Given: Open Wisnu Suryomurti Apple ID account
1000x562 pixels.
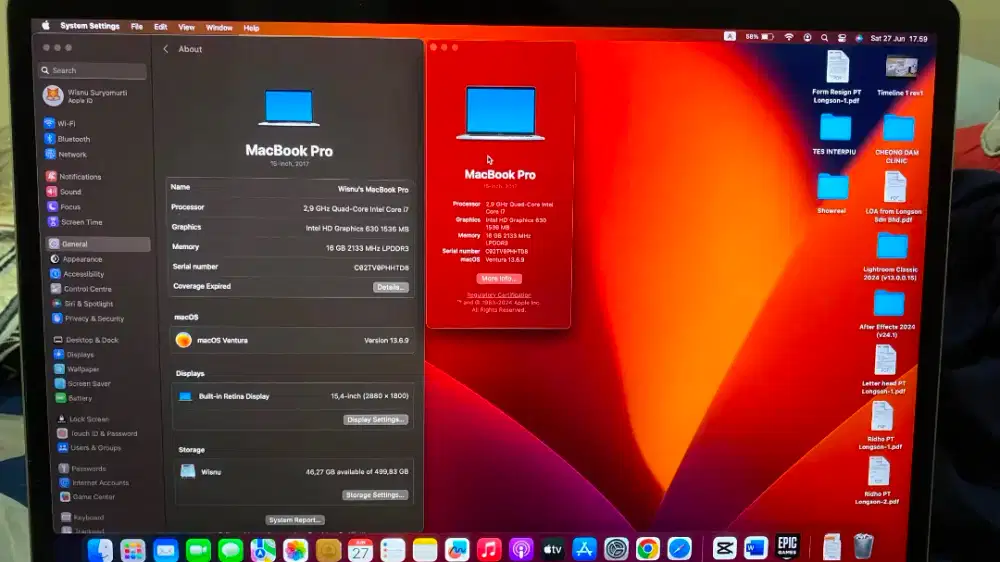Looking at the screenshot, I should [86, 96].
